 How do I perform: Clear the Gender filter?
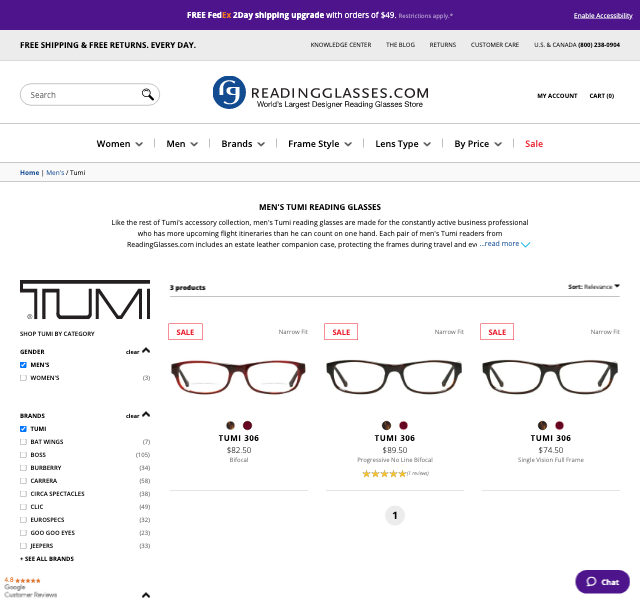tap(132, 352)
